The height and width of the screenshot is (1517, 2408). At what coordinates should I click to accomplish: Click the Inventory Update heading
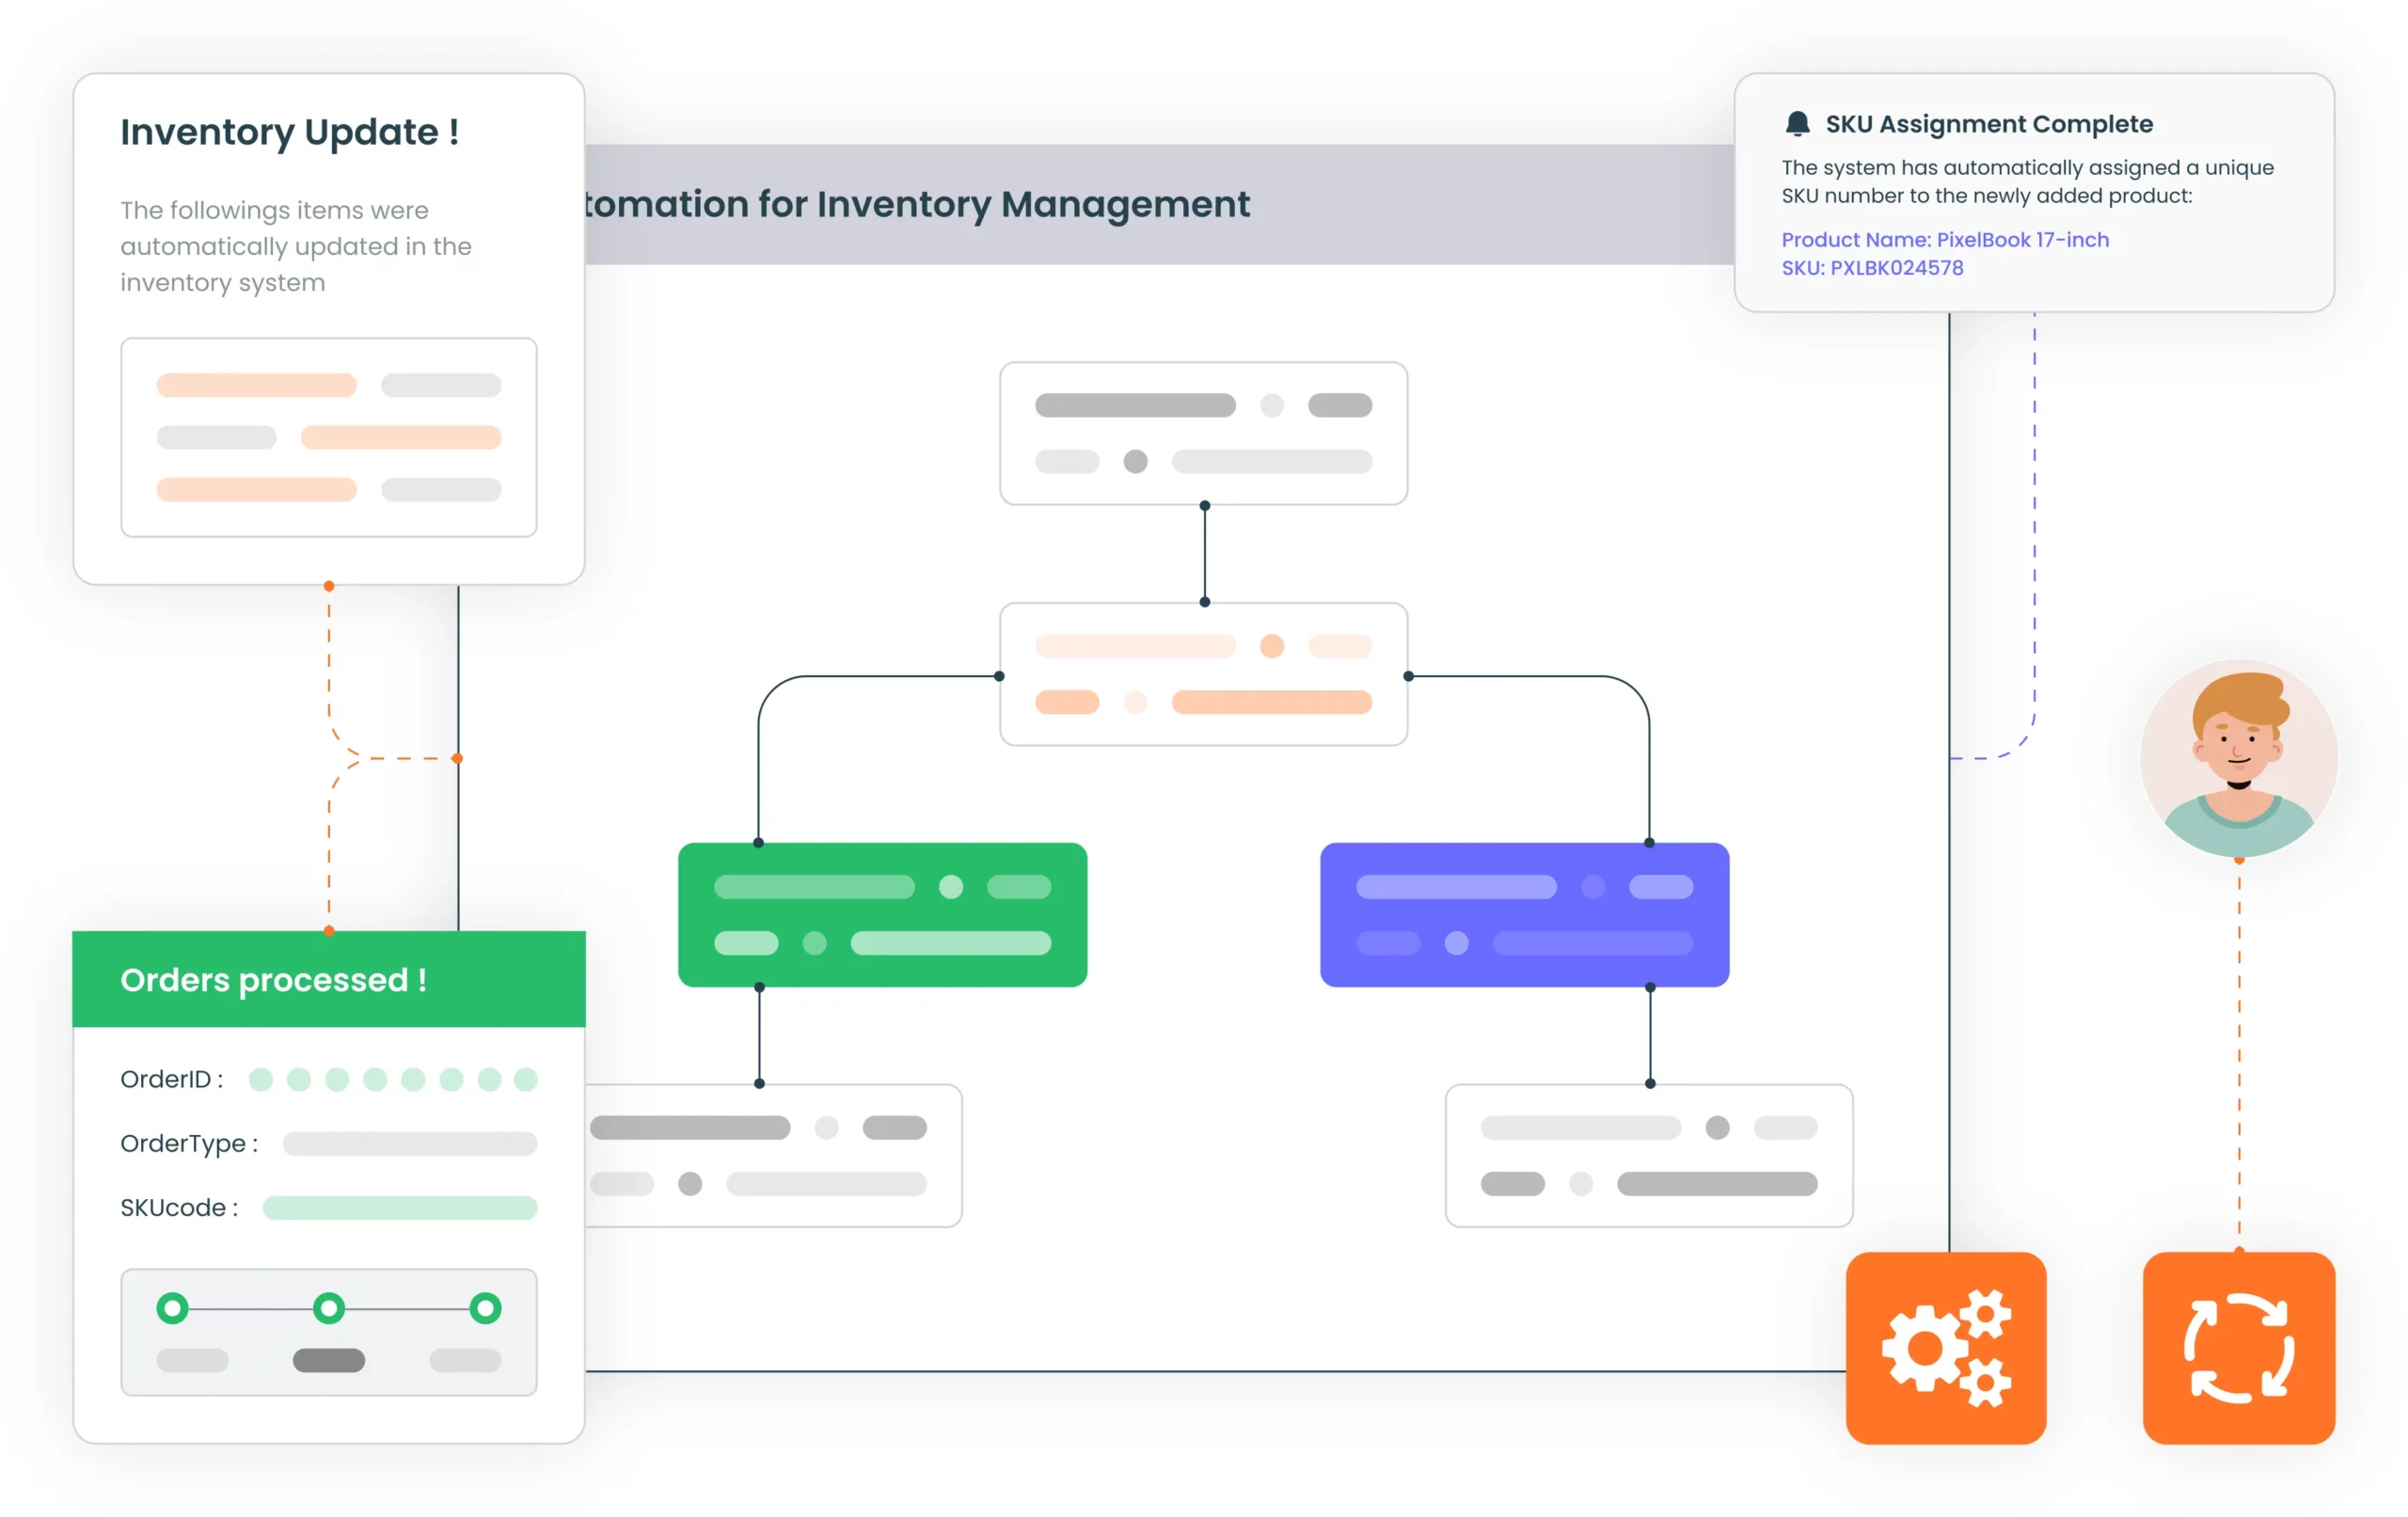click(x=290, y=132)
